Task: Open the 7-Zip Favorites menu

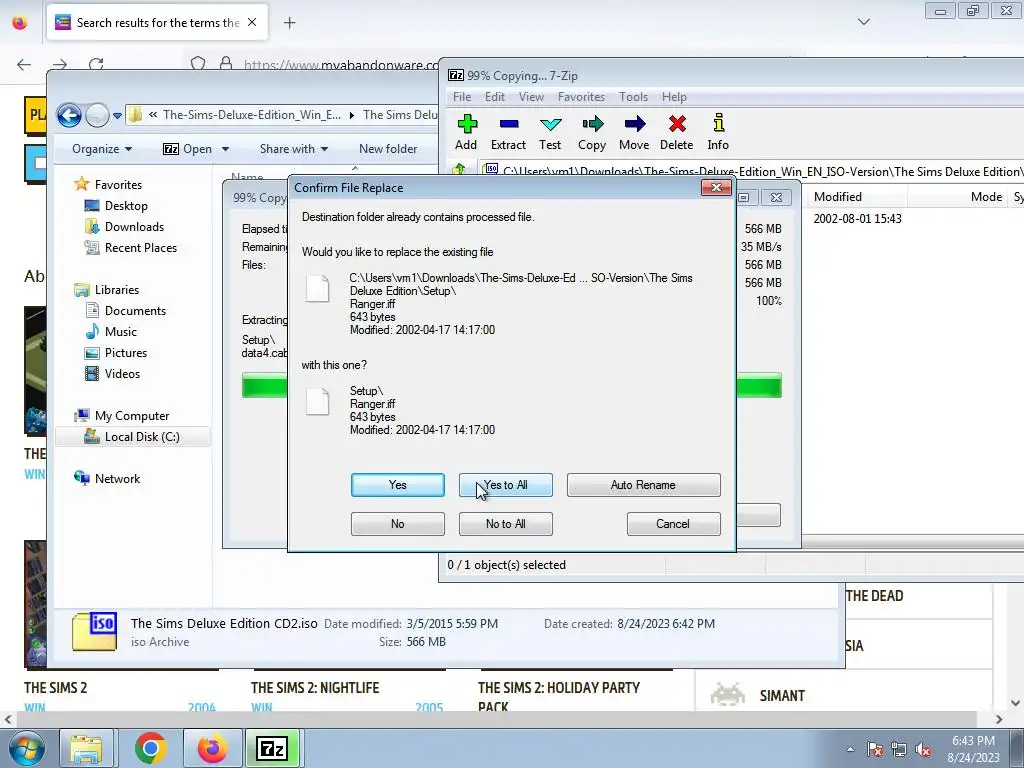Action: click(x=581, y=97)
